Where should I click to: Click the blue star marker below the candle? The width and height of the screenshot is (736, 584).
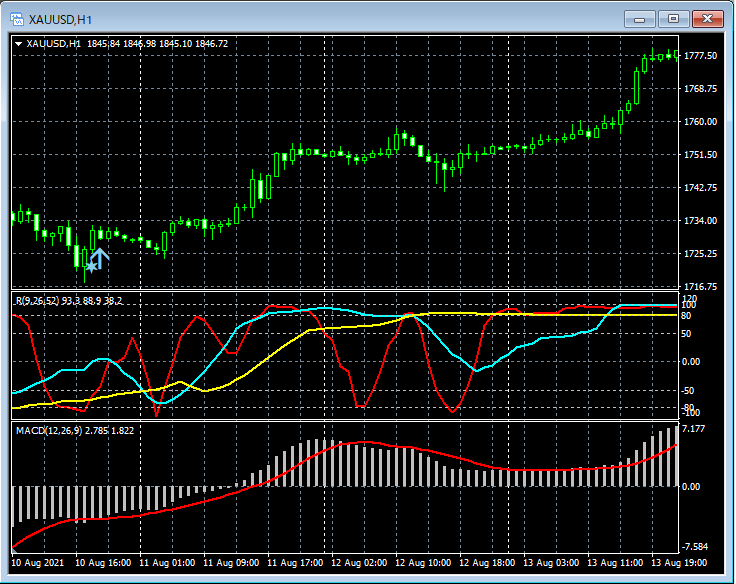[x=91, y=267]
